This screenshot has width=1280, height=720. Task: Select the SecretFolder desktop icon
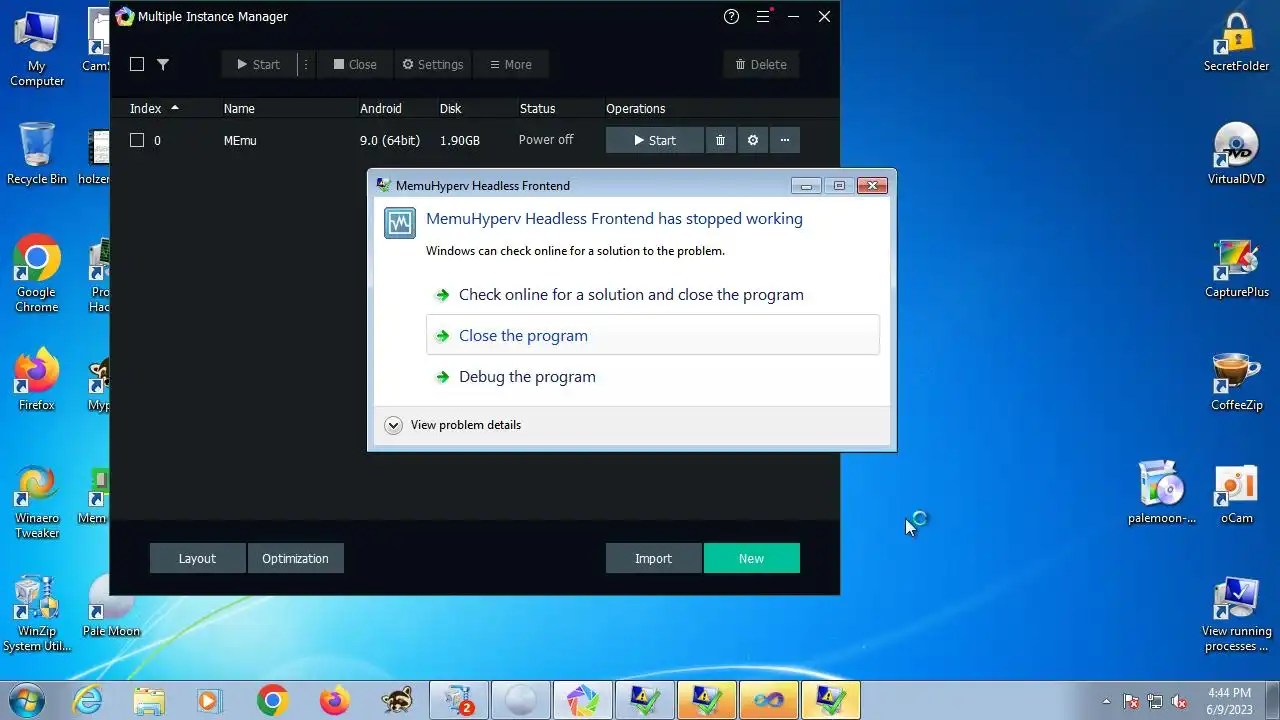coord(1236,42)
